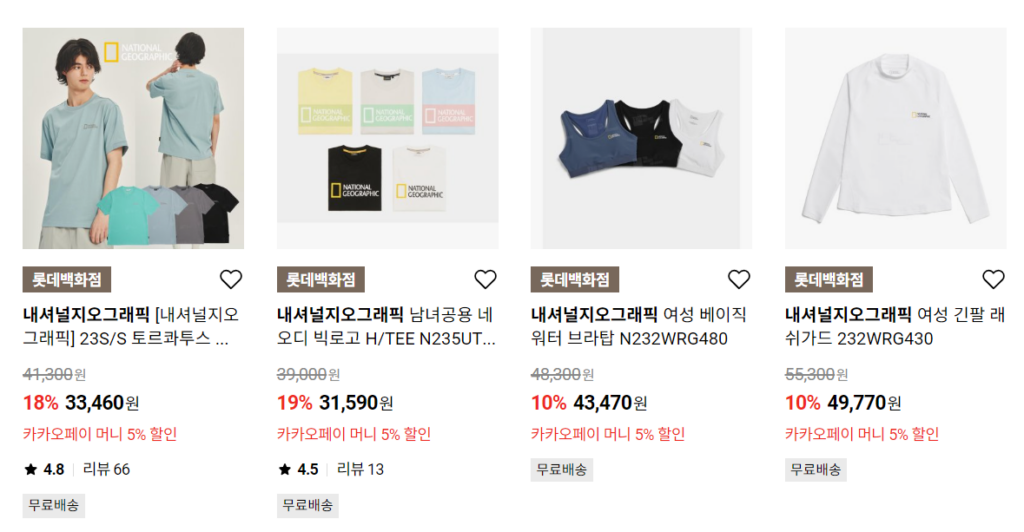1024x532 pixels.
Task: Add 워터 브라탑 N232WRG480 to wishlist via heart
Action: (x=739, y=279)
